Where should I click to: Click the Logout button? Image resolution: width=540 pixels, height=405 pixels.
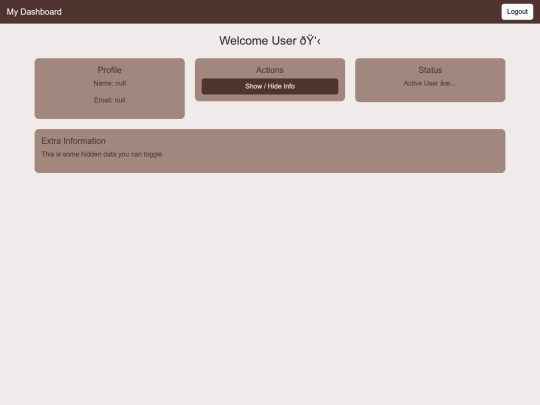click(517, 12)
